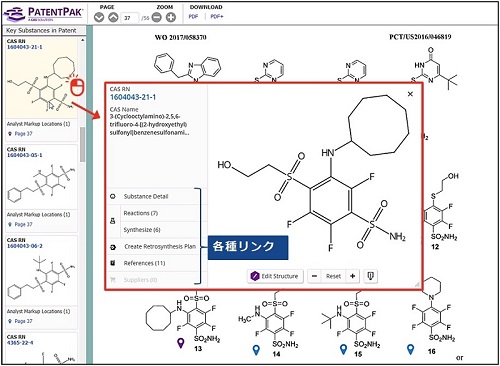Download the PDF+ version

click(217, 16)
